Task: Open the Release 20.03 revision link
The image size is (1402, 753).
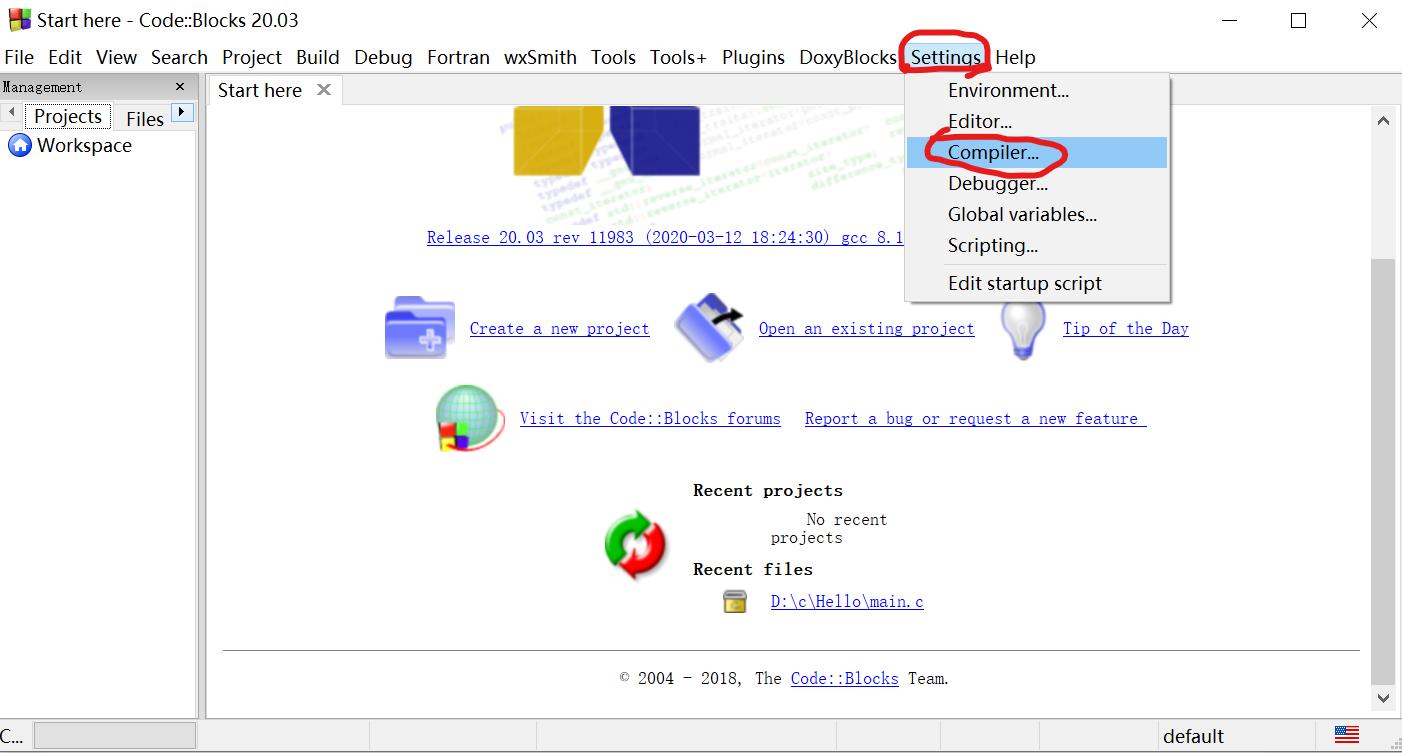Action: pyautogui.click(x=665, y=238)
